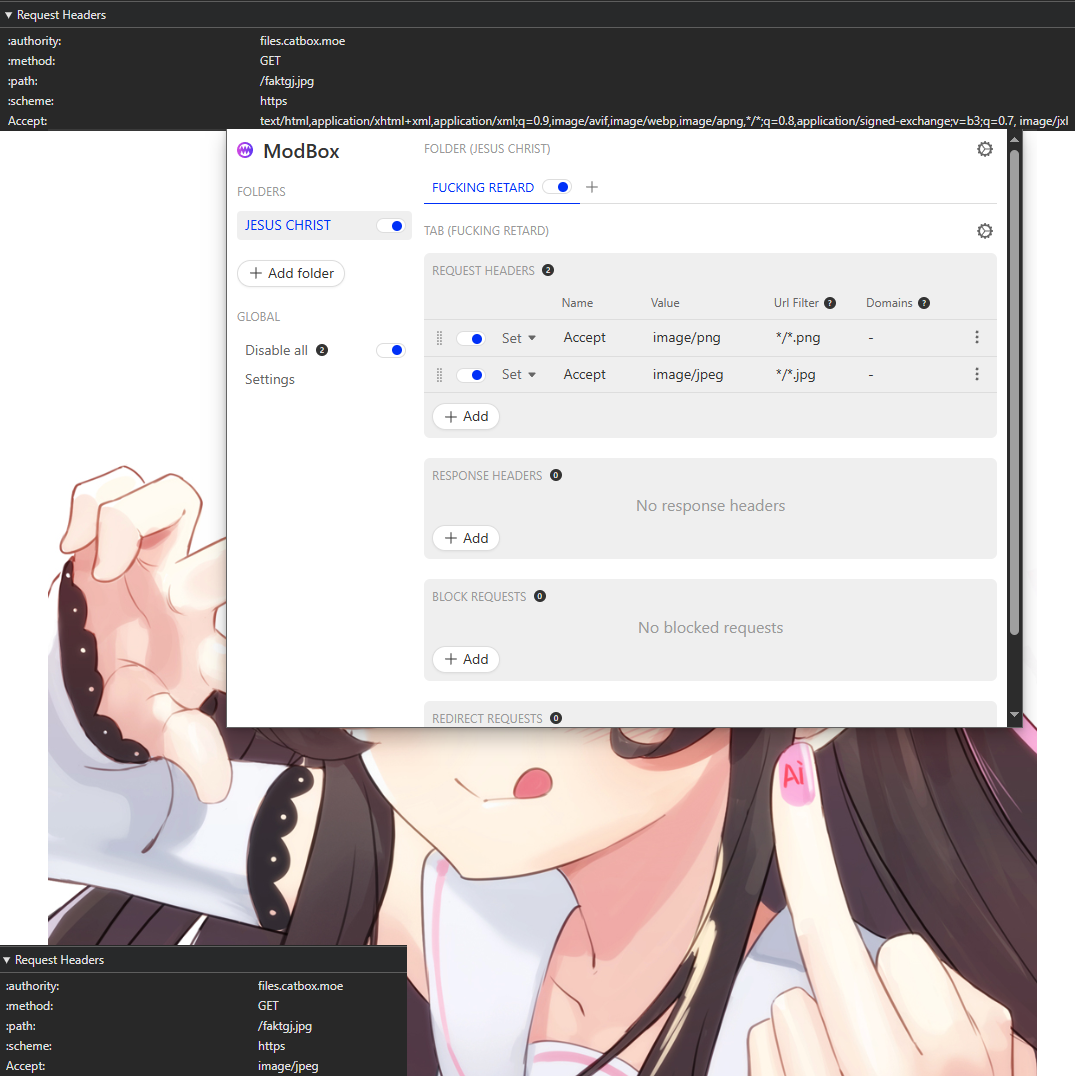Edit Accept name field in image/png row

point(584,338)
